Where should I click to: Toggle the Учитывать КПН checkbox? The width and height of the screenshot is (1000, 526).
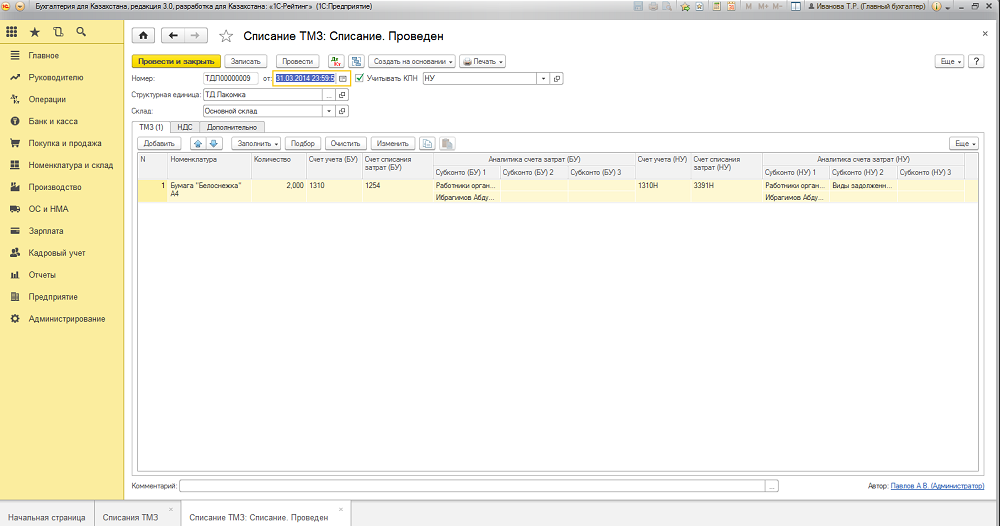[360, 78]
